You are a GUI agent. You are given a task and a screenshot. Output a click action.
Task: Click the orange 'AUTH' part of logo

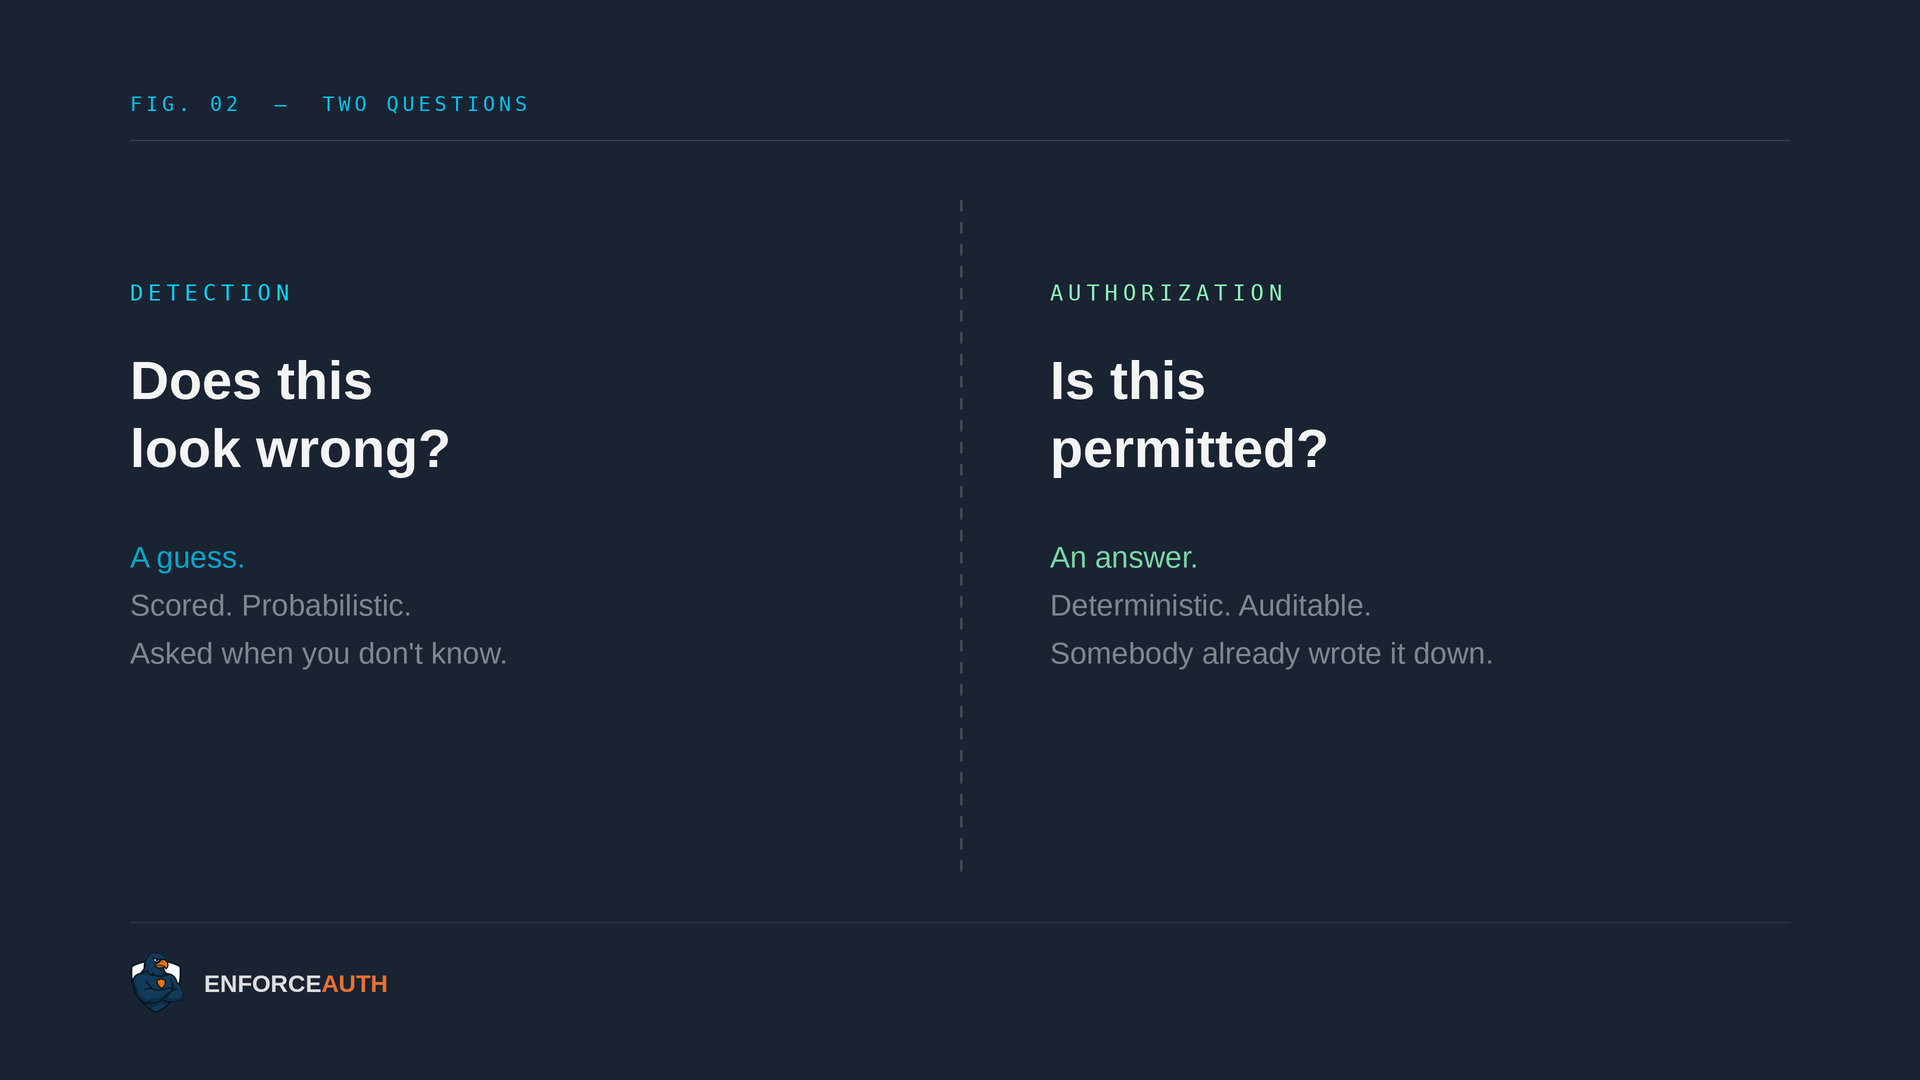pos(354,984)
